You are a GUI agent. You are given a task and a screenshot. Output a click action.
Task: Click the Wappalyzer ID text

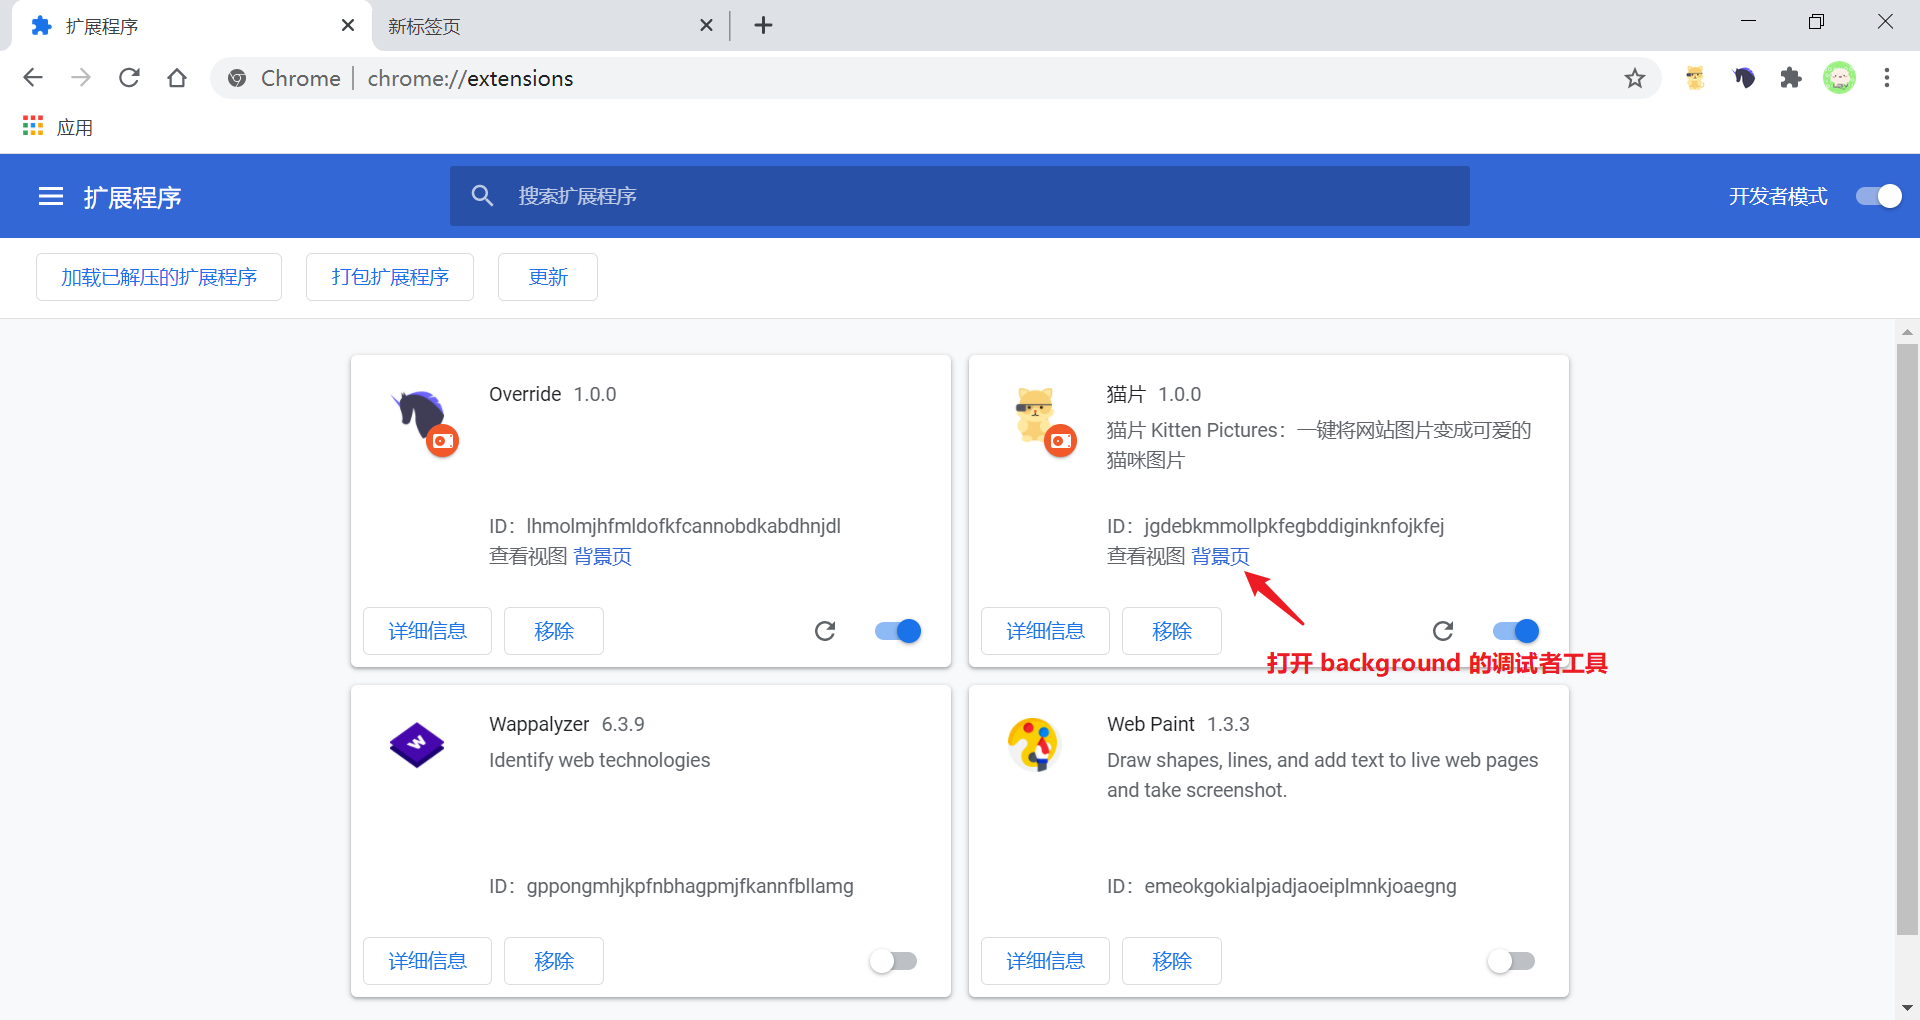(x=671, y=886)
